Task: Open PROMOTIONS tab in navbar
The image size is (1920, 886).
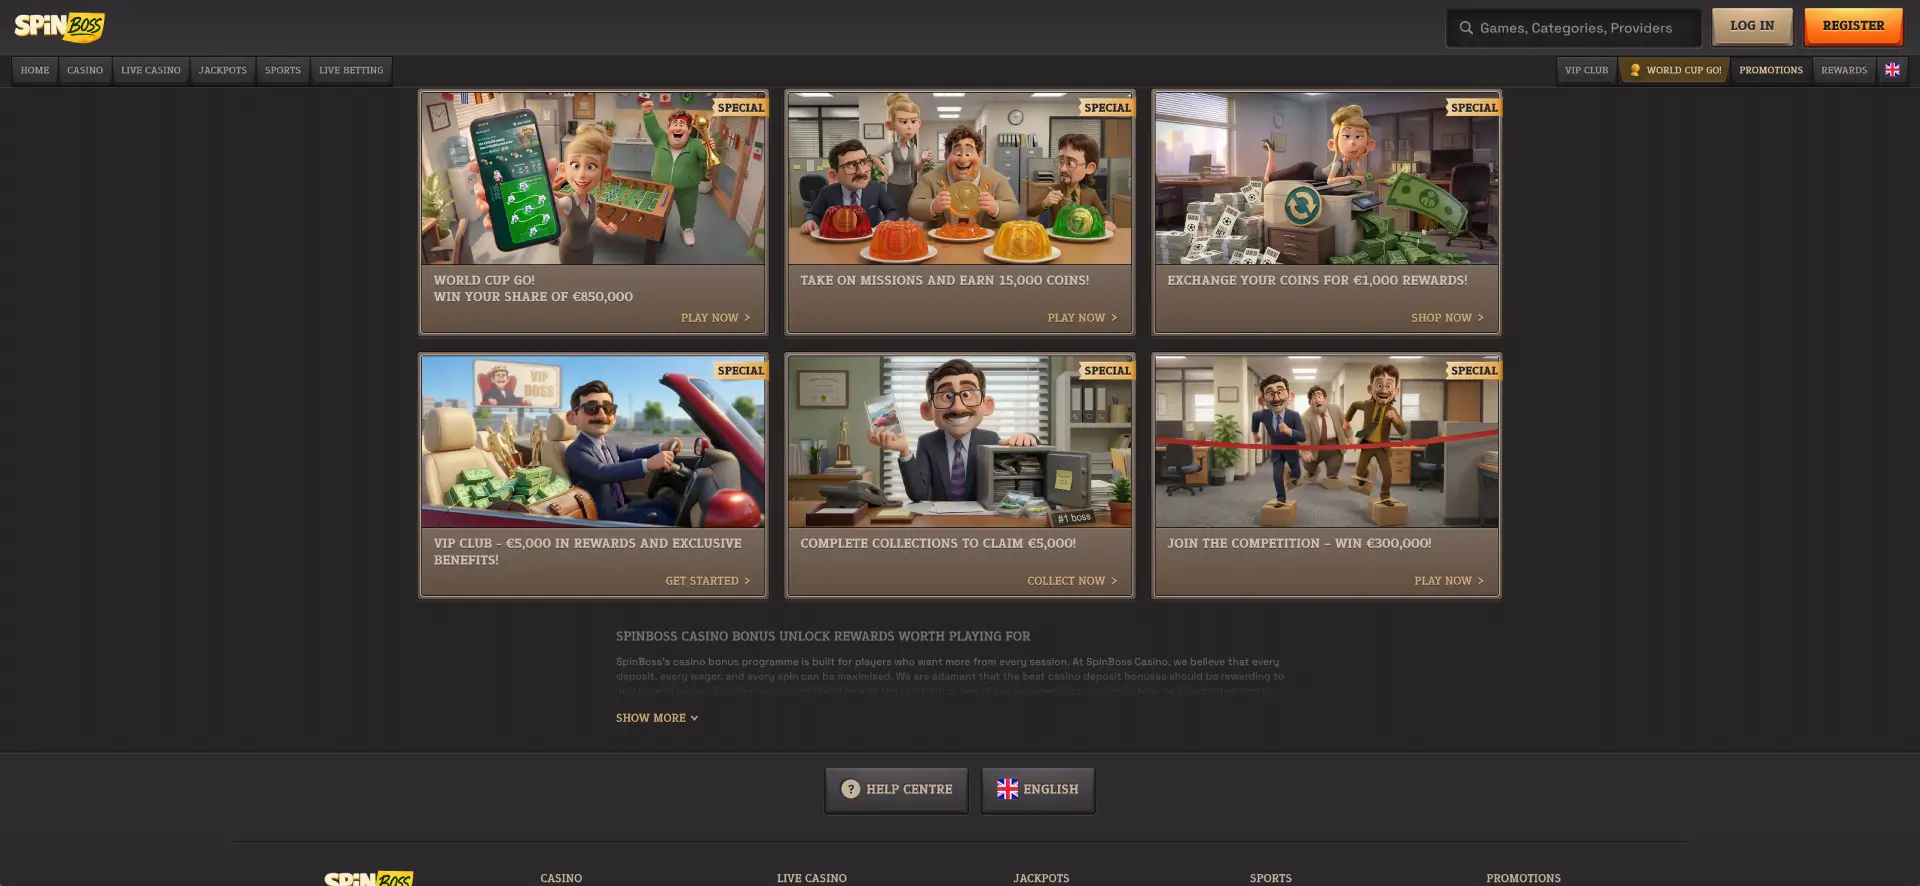Action: [1771, 70]
